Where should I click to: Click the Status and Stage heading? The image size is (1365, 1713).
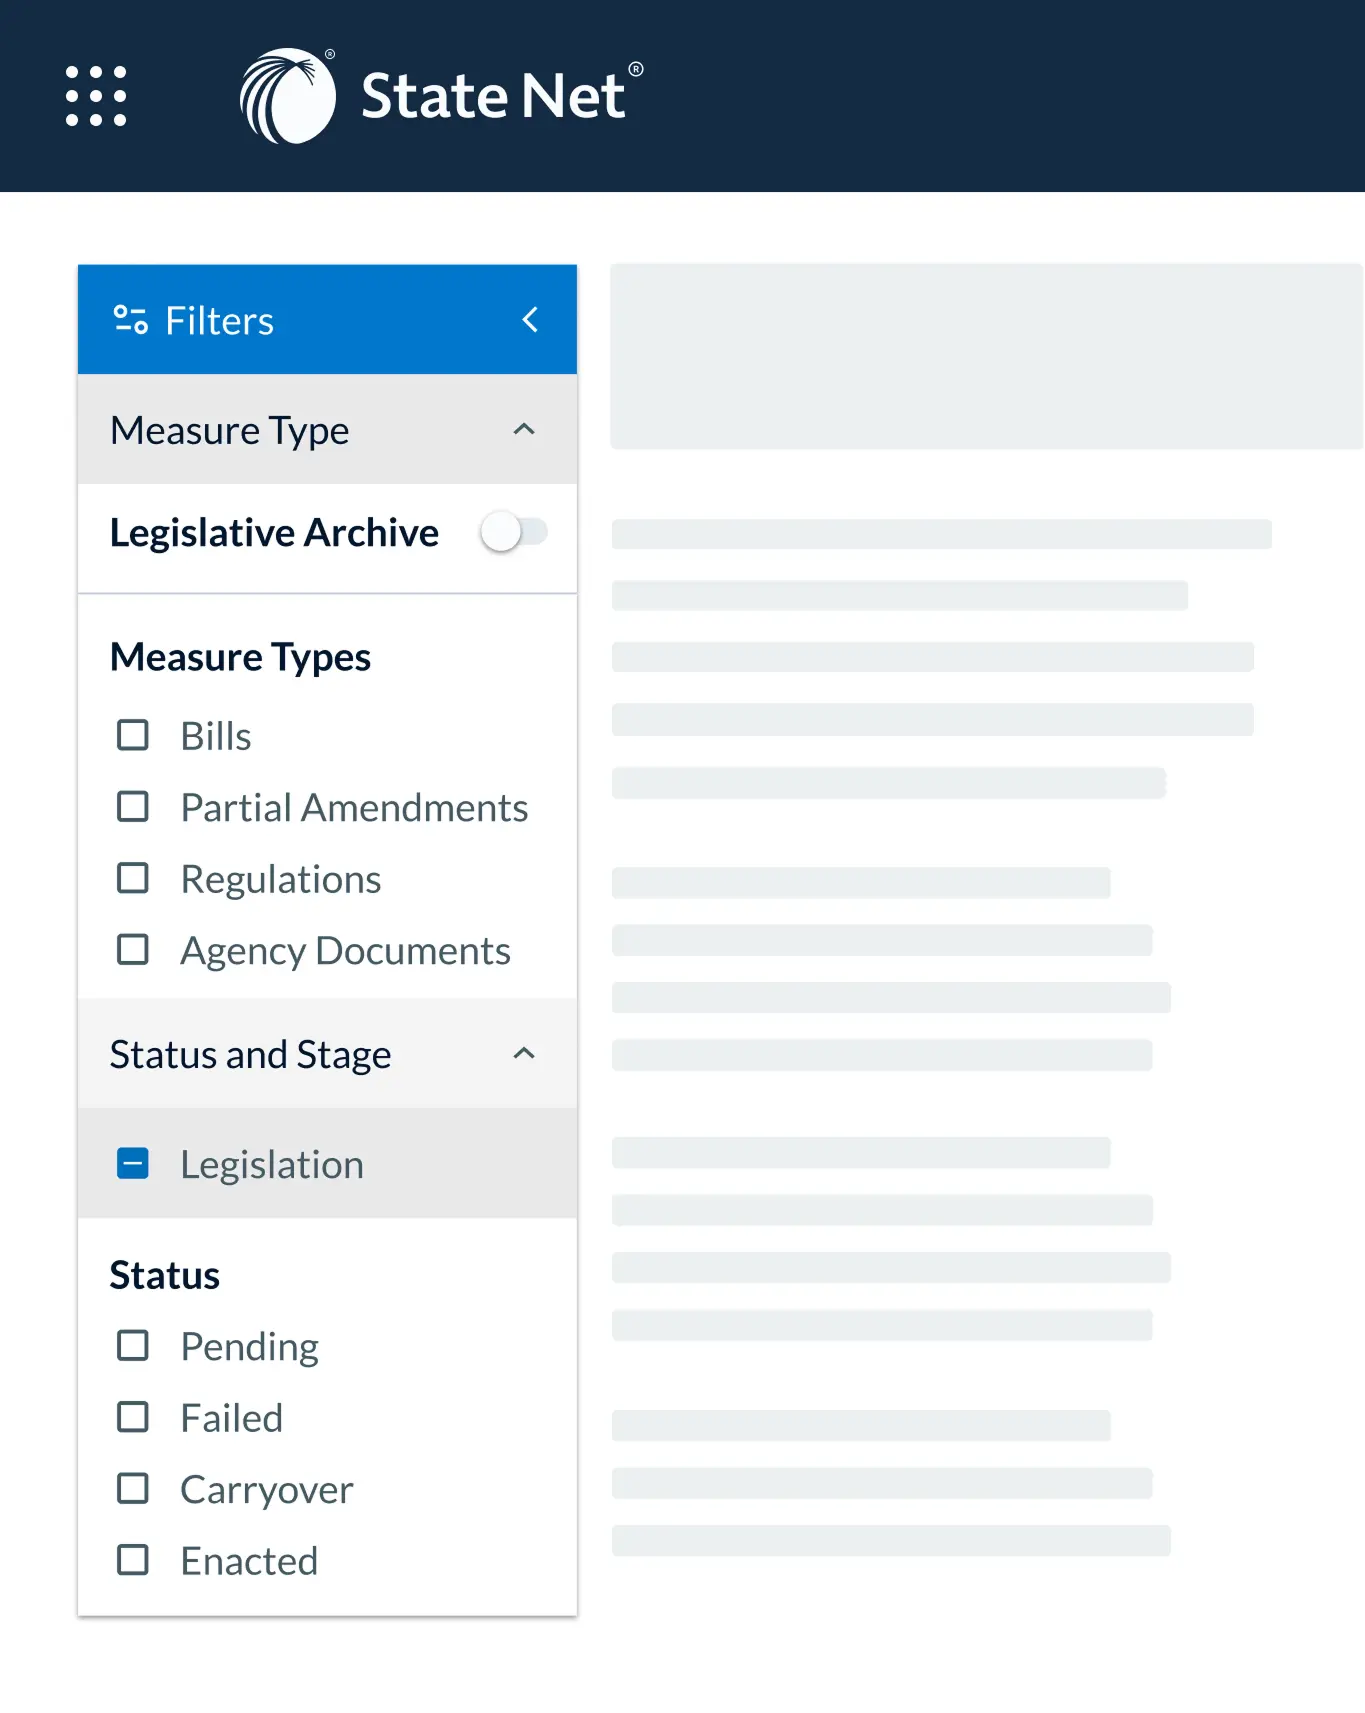pyautogui.click(x=250, y=1055)
